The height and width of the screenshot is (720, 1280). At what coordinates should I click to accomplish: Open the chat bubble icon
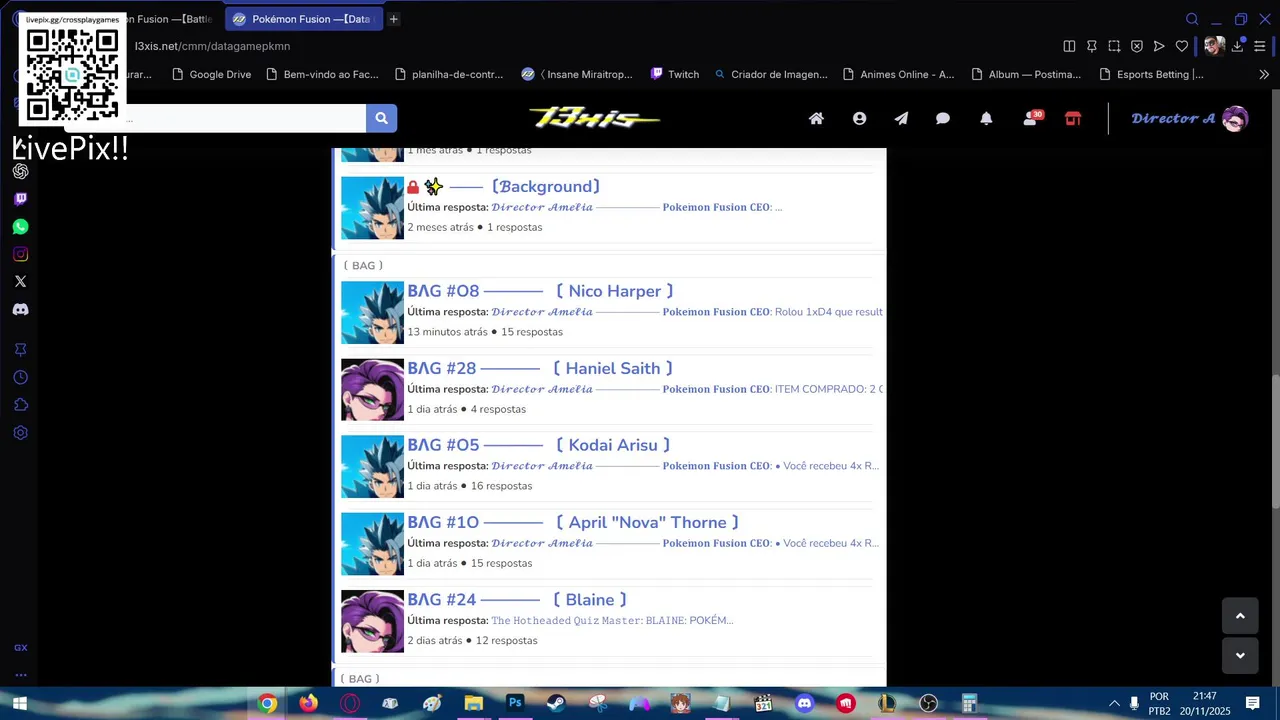point(943,118)
